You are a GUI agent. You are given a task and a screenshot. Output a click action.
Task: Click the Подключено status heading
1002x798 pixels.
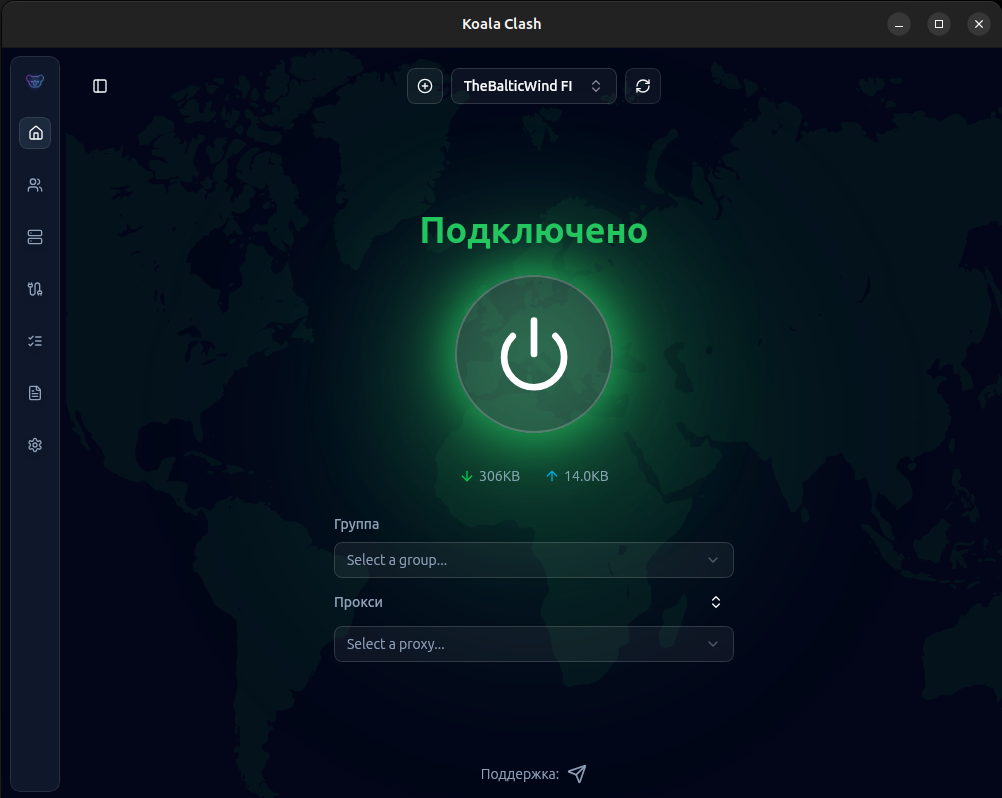pos(534,231)
